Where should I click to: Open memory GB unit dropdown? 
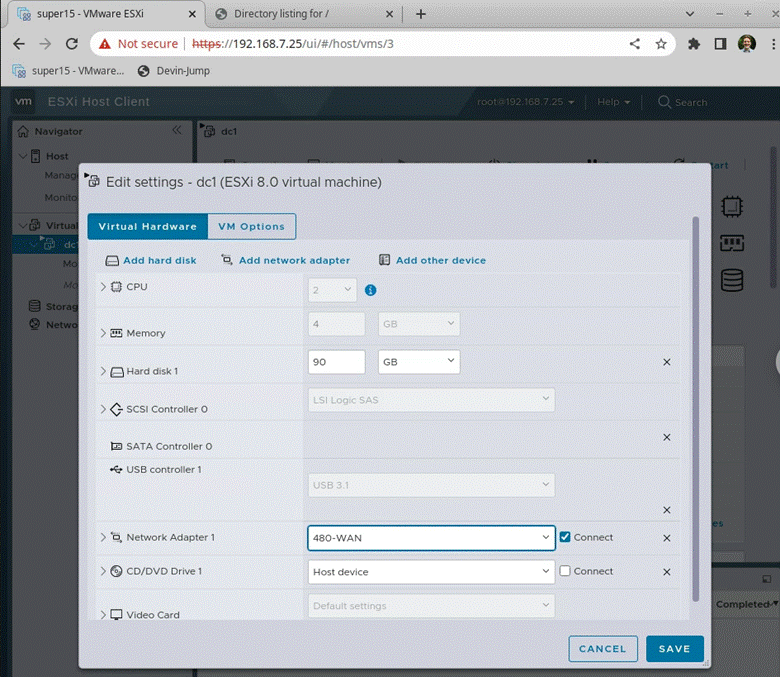[x=419, y=324]
